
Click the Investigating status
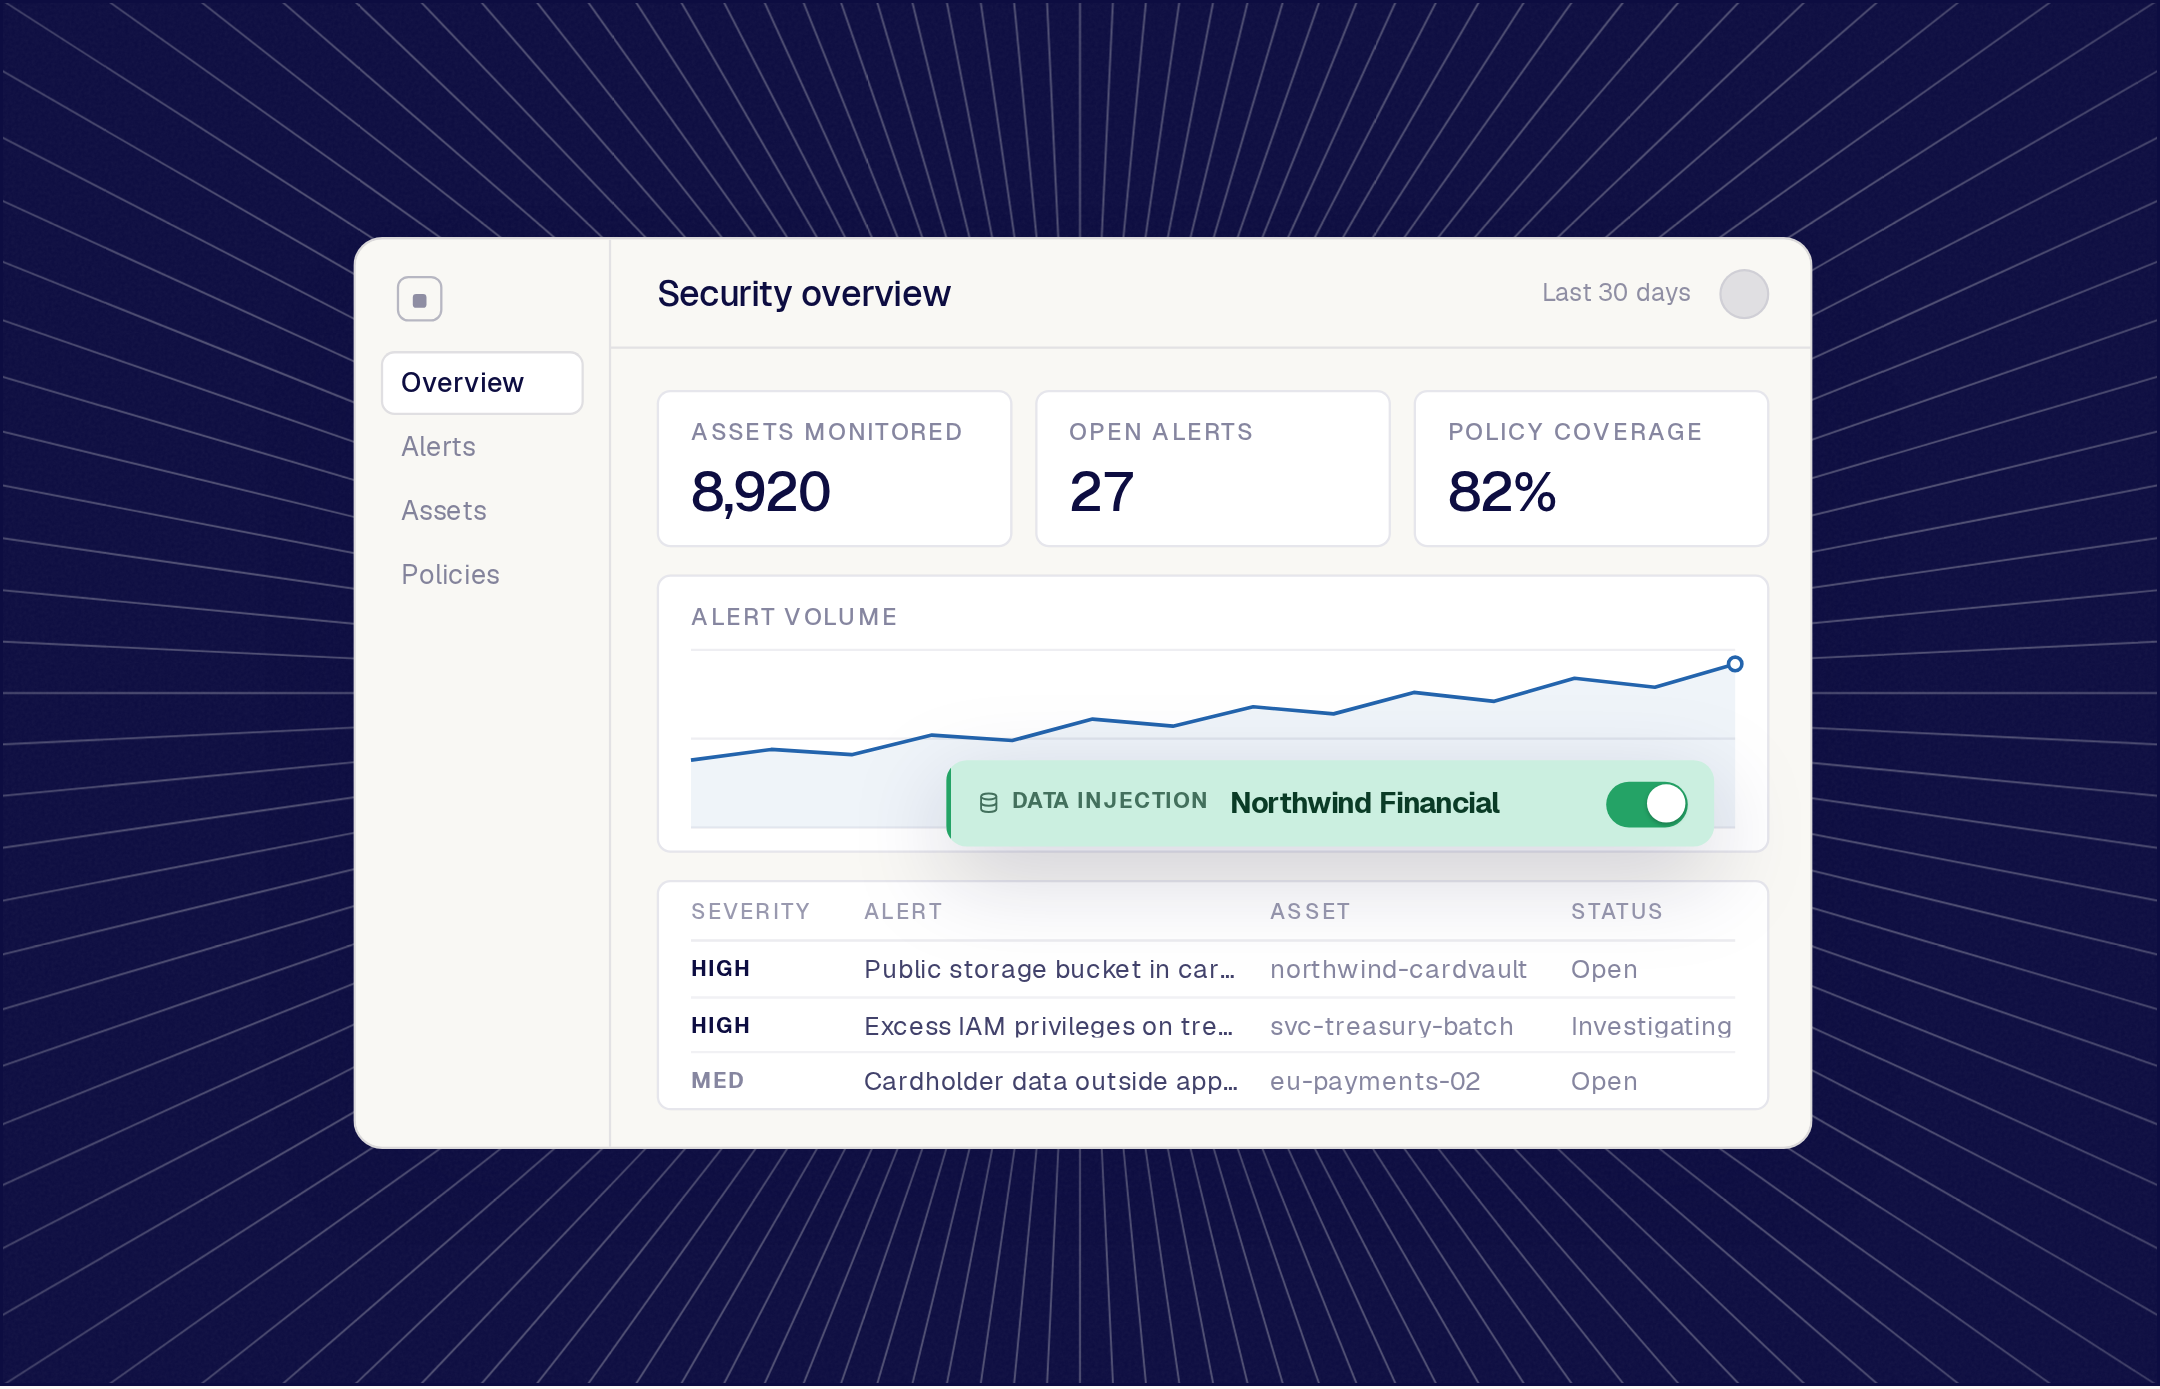[x=1651, y=1027]
